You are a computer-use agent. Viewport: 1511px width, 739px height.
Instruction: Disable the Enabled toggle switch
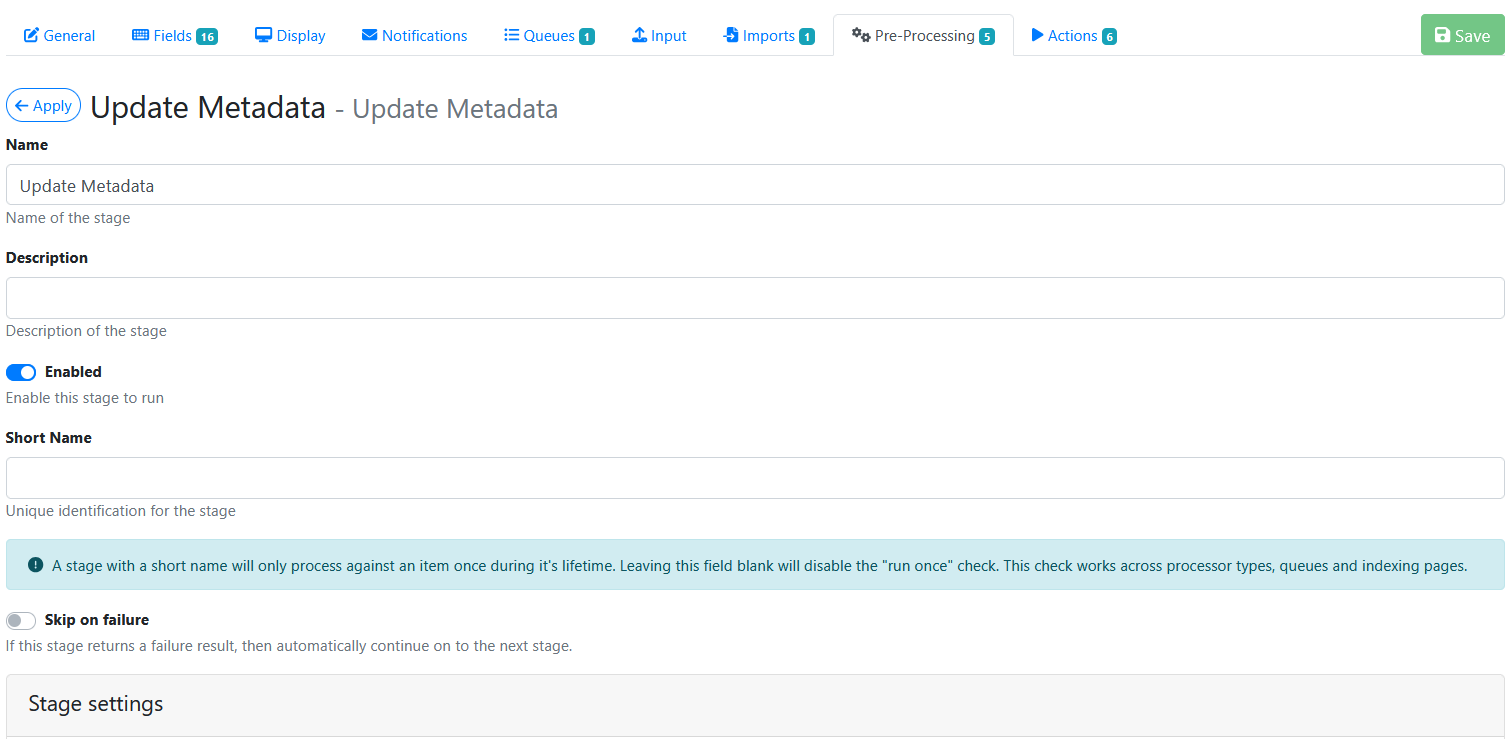(21, 372)
